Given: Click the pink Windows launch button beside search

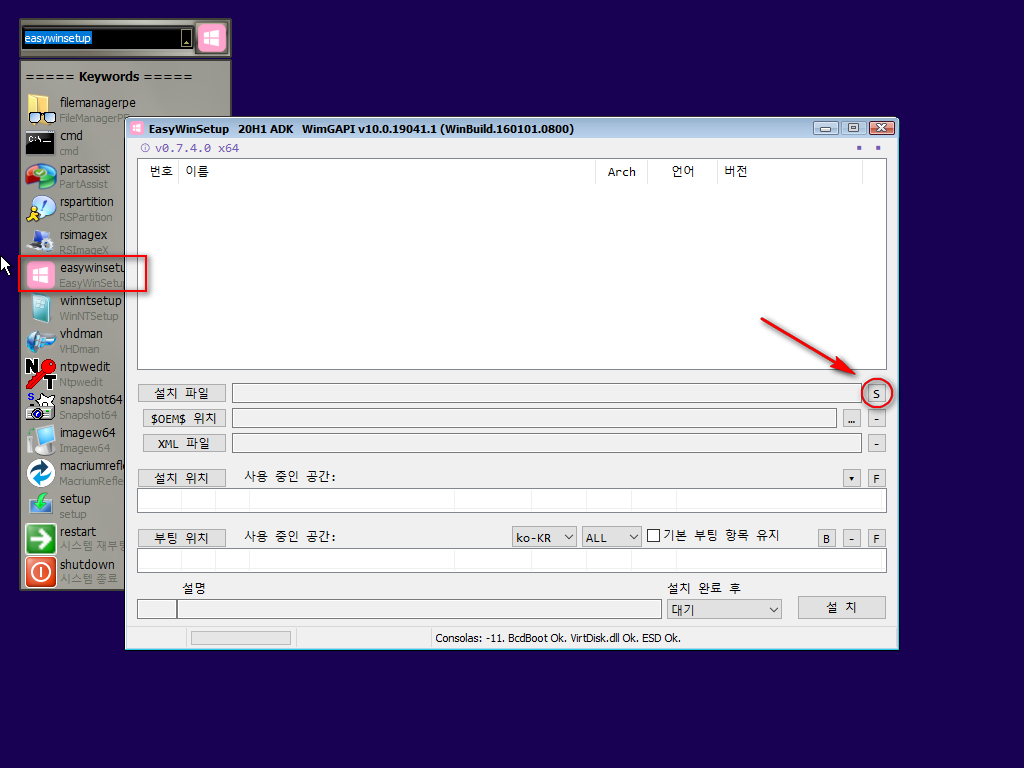Looking at the screenshot, I should pyautogui.click(x=212, y=38).
